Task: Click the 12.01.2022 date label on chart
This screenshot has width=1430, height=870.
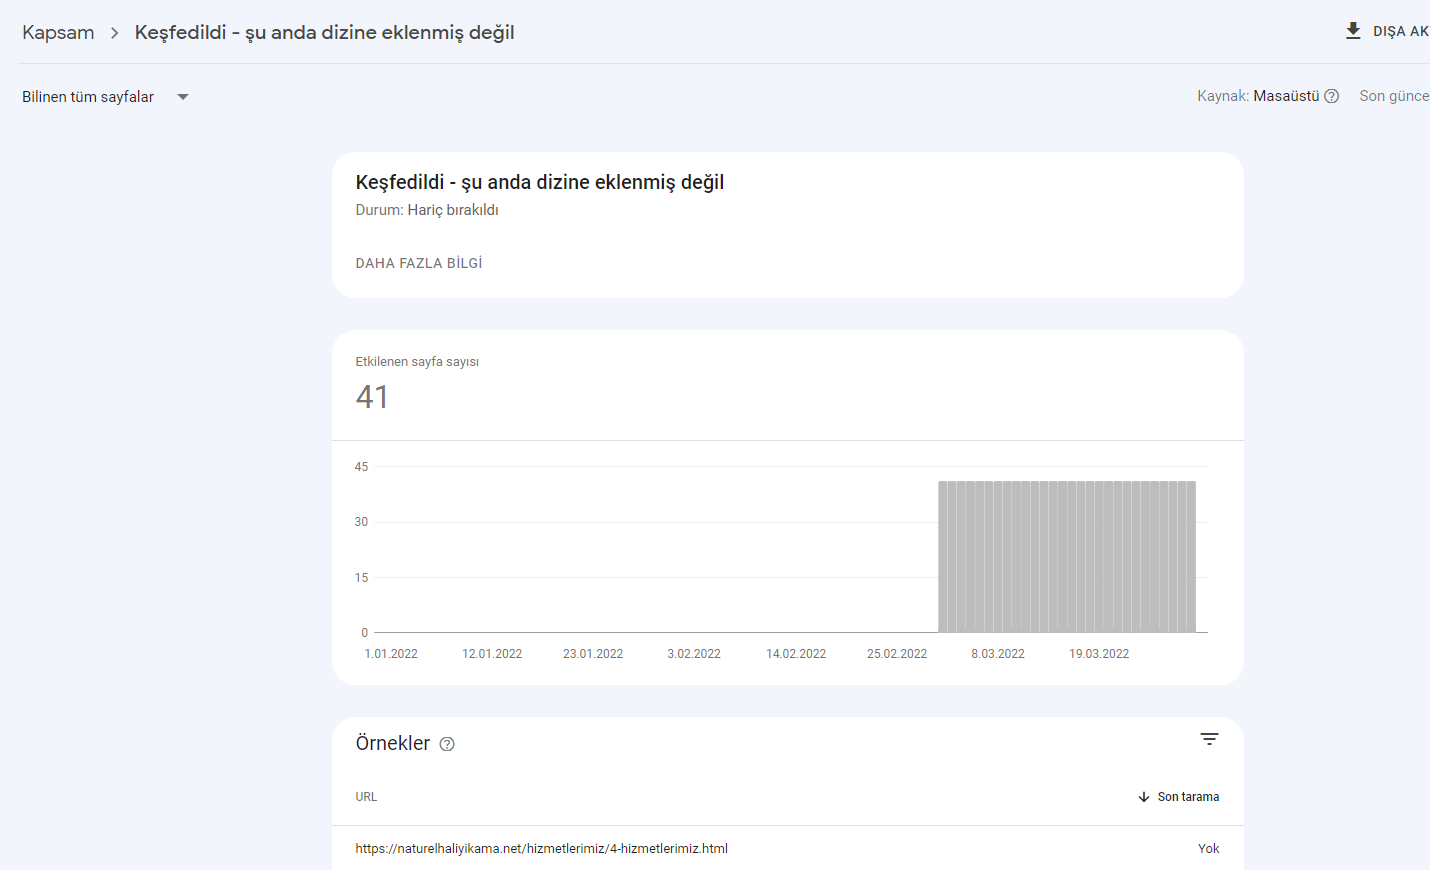Action: [492, 654]
